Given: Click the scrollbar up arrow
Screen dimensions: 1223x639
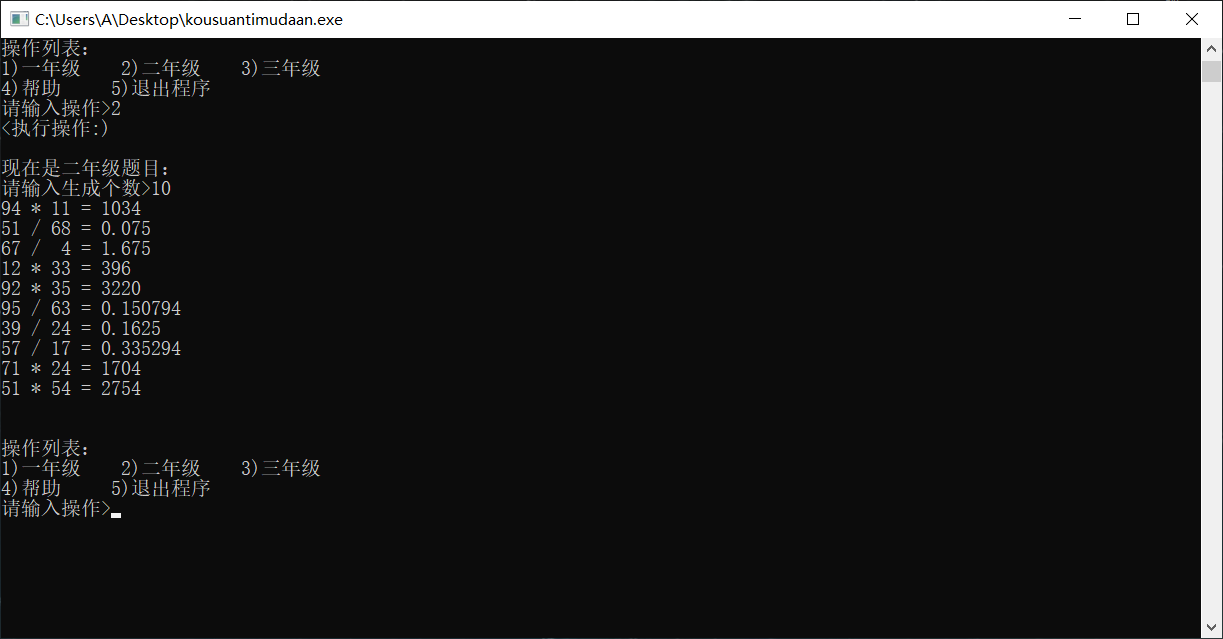Looking at the screenshot, I should (1211, 48).
